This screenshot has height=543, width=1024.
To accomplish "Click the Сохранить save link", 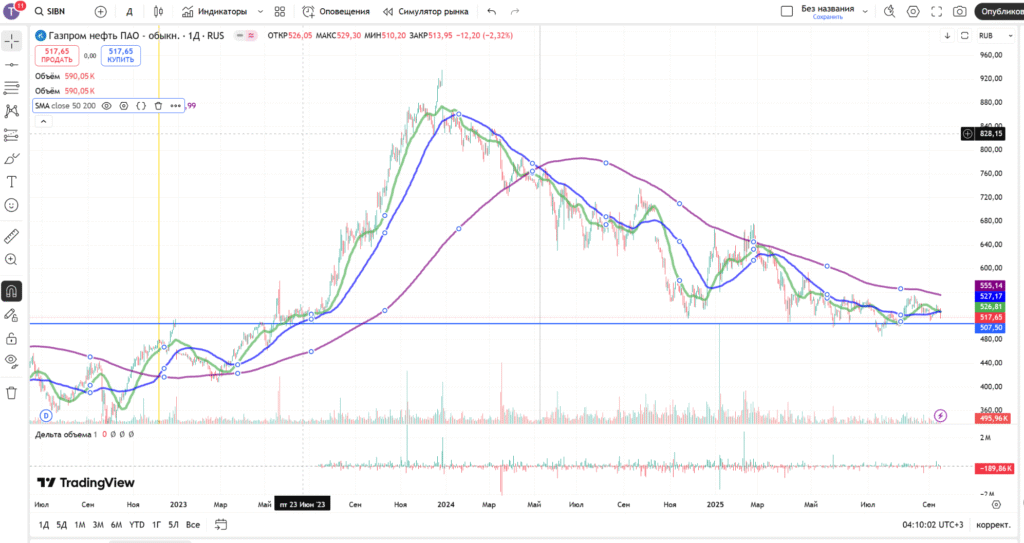I will [x=827, y=17].
